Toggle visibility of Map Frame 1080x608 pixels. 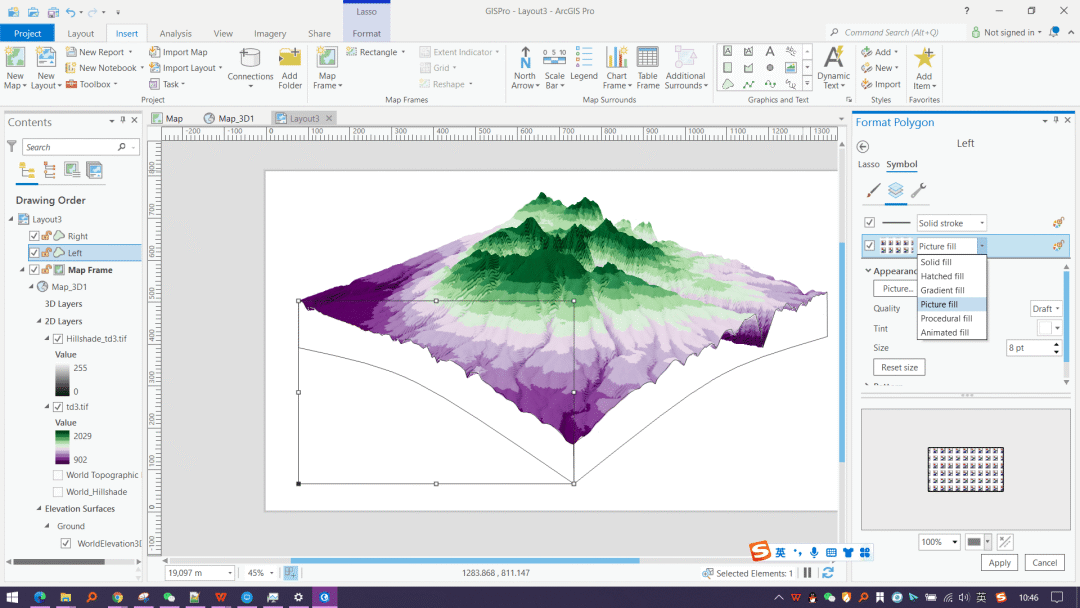[34, 270]
